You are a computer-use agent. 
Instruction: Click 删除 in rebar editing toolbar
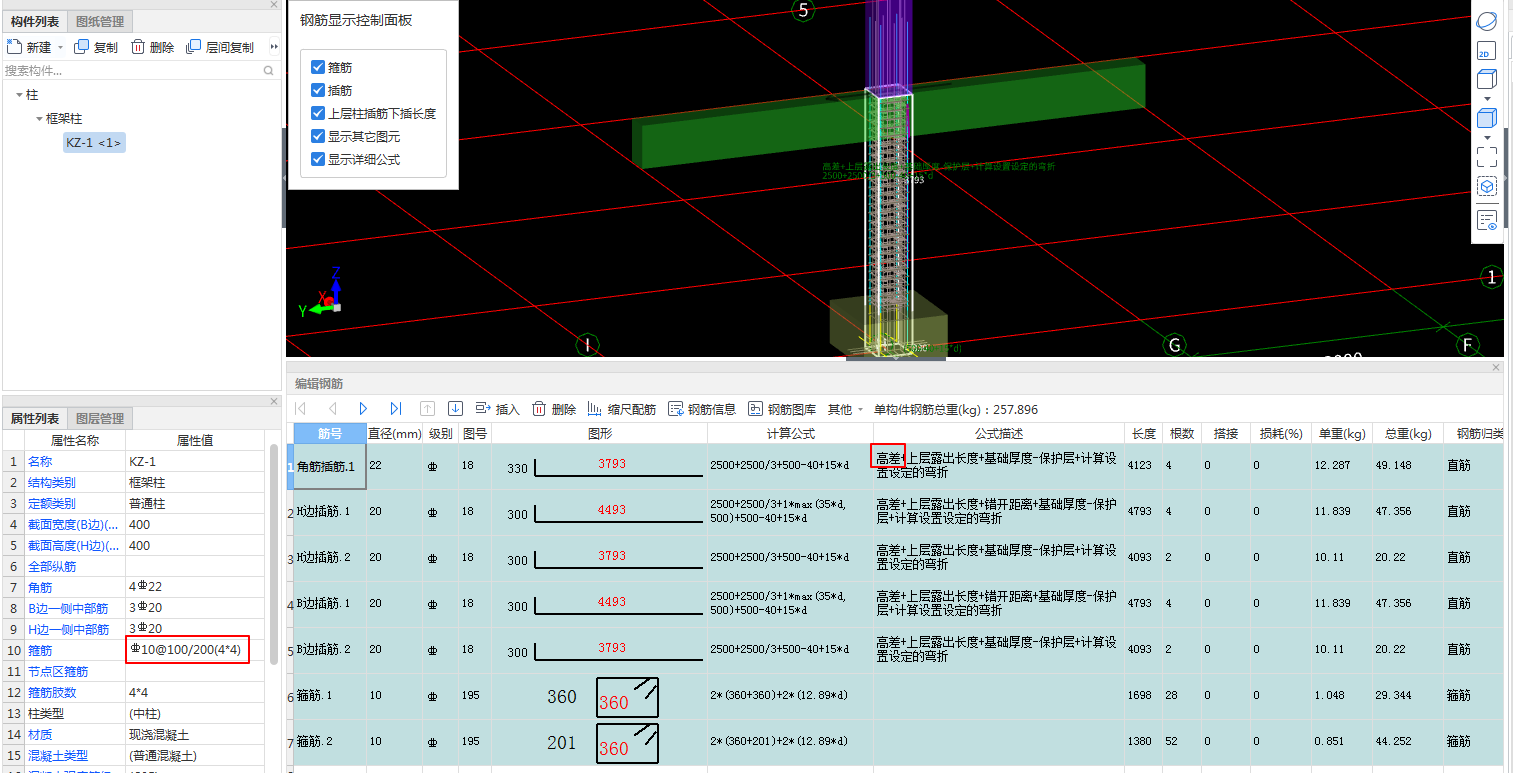pyautogui.click(x=553, y=409)
